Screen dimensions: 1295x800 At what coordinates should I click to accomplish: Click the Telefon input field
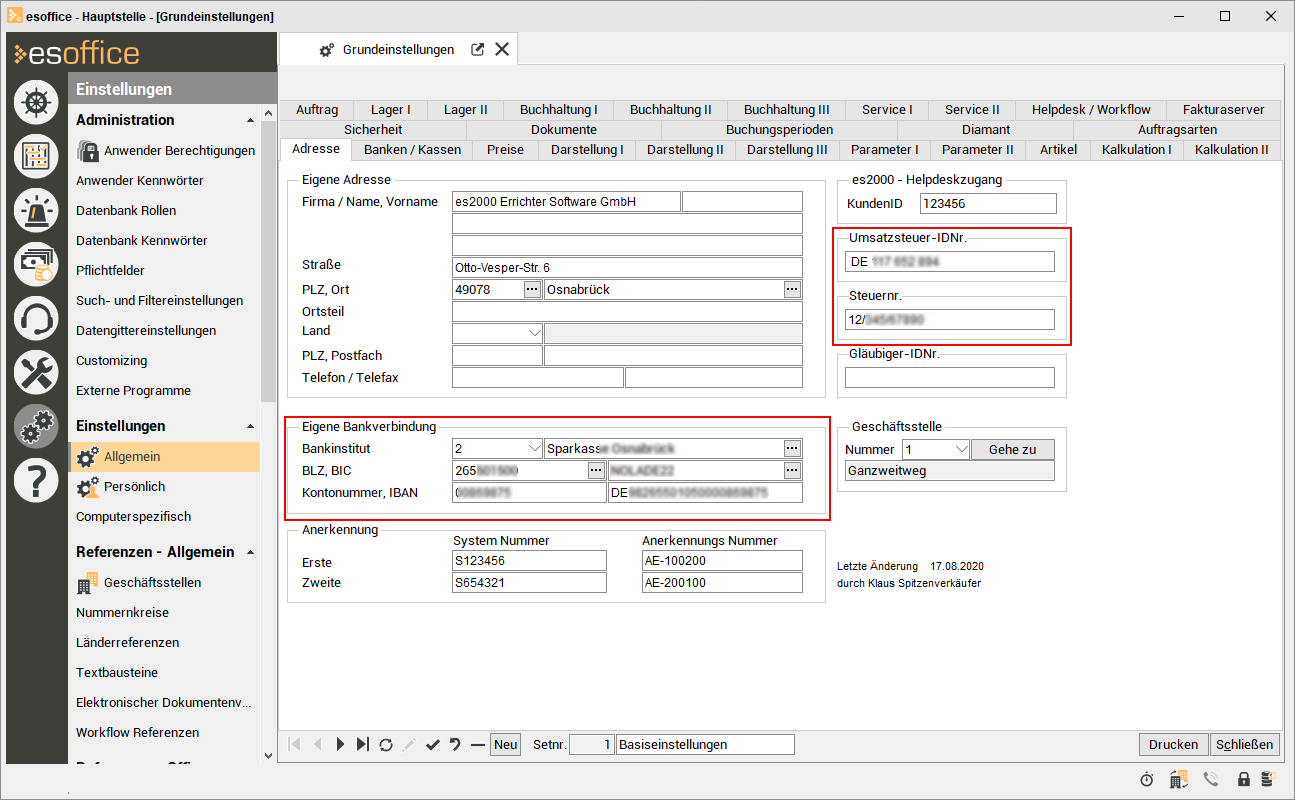(x=538, y=377)
